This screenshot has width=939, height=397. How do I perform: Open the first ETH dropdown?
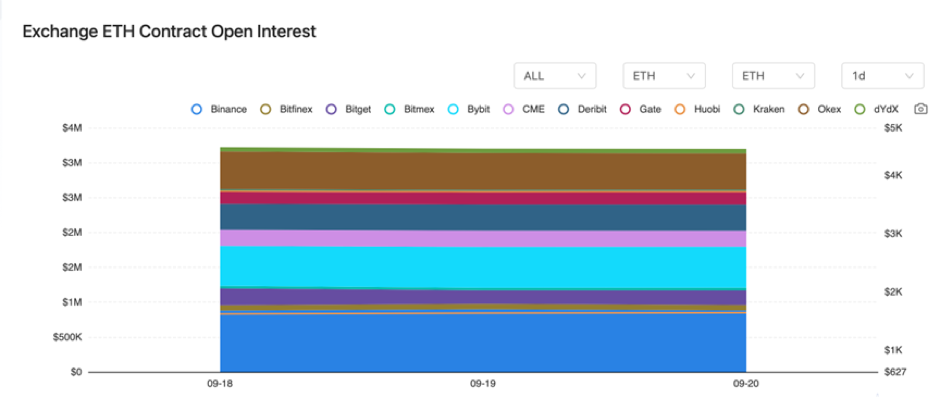tap(664, 76)
